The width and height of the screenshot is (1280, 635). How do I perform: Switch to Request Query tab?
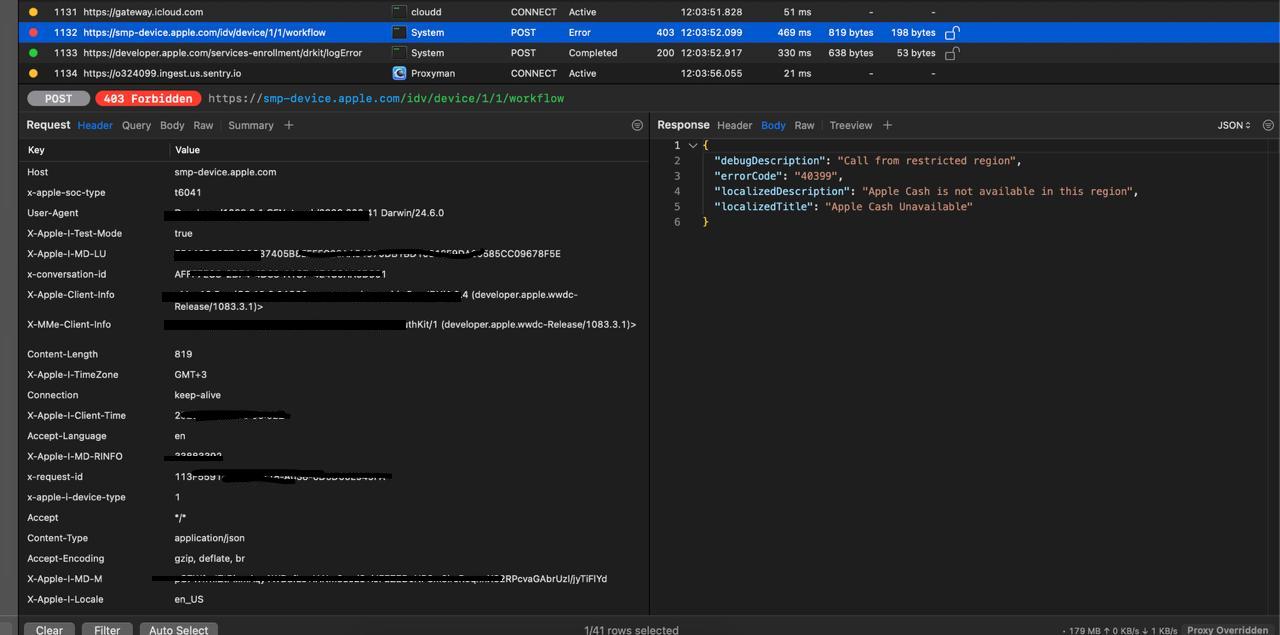(136, 125)
